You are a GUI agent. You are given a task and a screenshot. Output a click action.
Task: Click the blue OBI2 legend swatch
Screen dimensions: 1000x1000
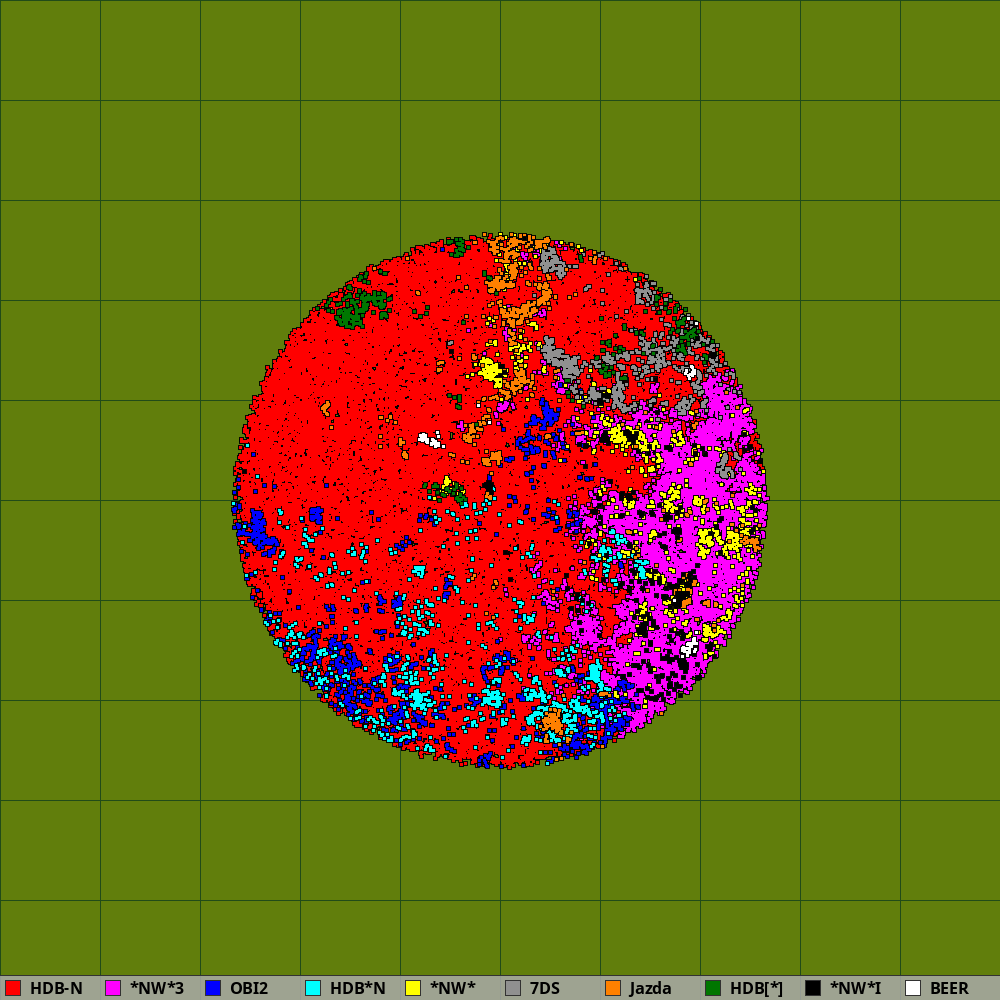tap(213, 988)
